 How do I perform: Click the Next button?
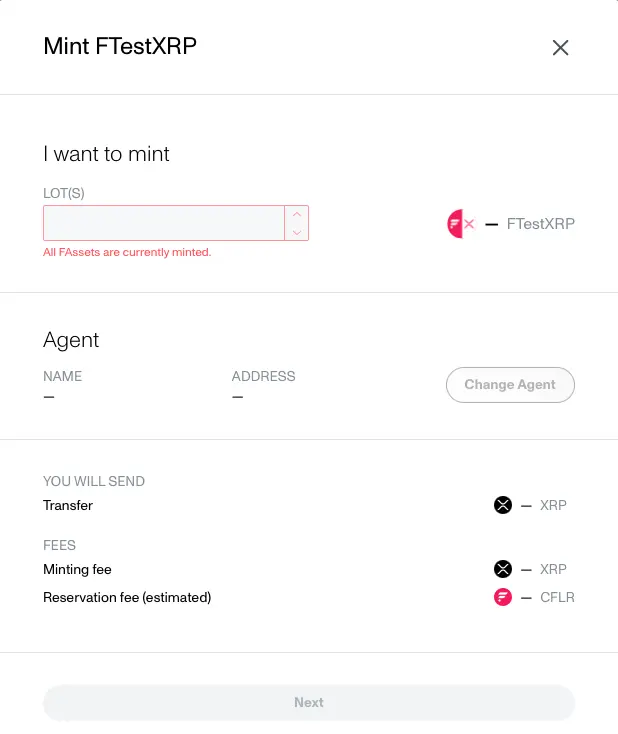coord(308,702)
